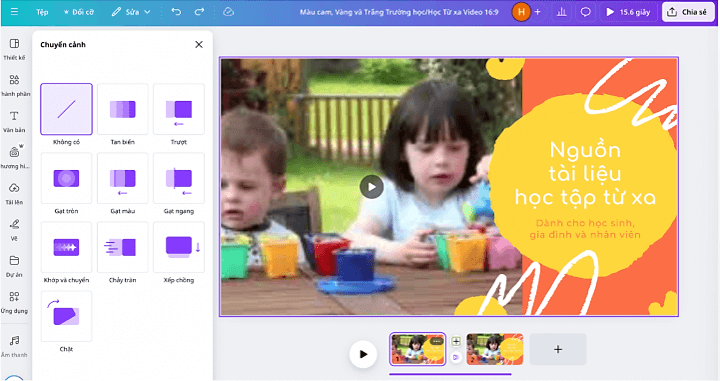Open the Vẽ draw tab

(x=14, y=230)
